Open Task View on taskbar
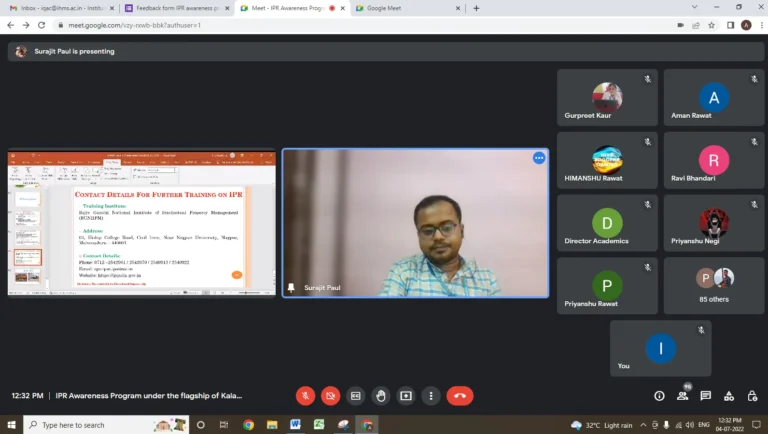Viewport: 768px width, 434px height. pos(224,425)
